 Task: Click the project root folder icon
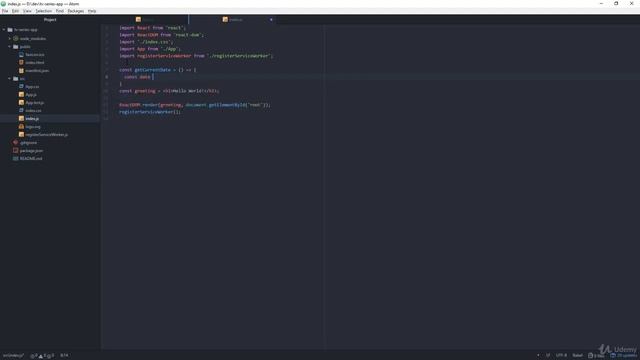pyautogui.click(x=10, y=30)
